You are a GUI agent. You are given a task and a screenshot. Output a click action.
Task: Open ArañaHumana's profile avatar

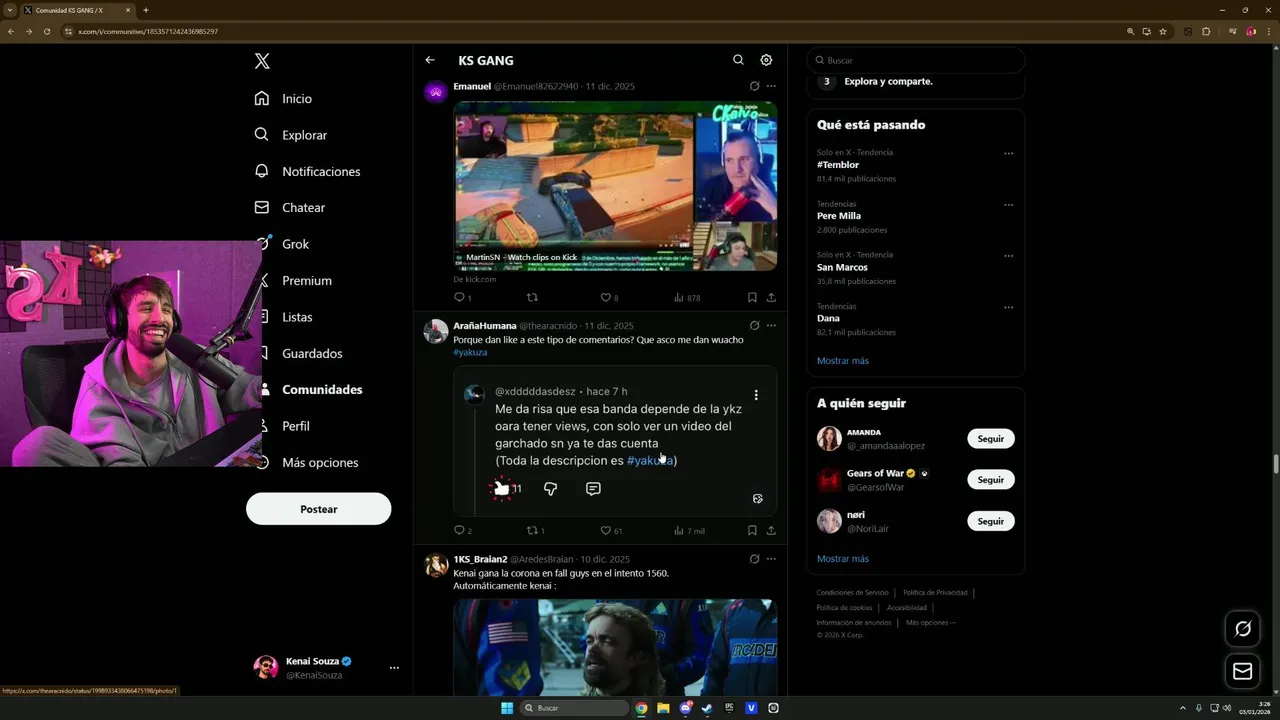(x=436, y=332)
